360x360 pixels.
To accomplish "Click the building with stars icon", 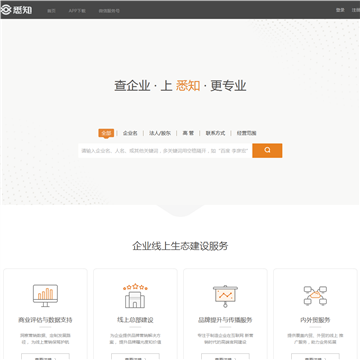I will click(135, 296).
